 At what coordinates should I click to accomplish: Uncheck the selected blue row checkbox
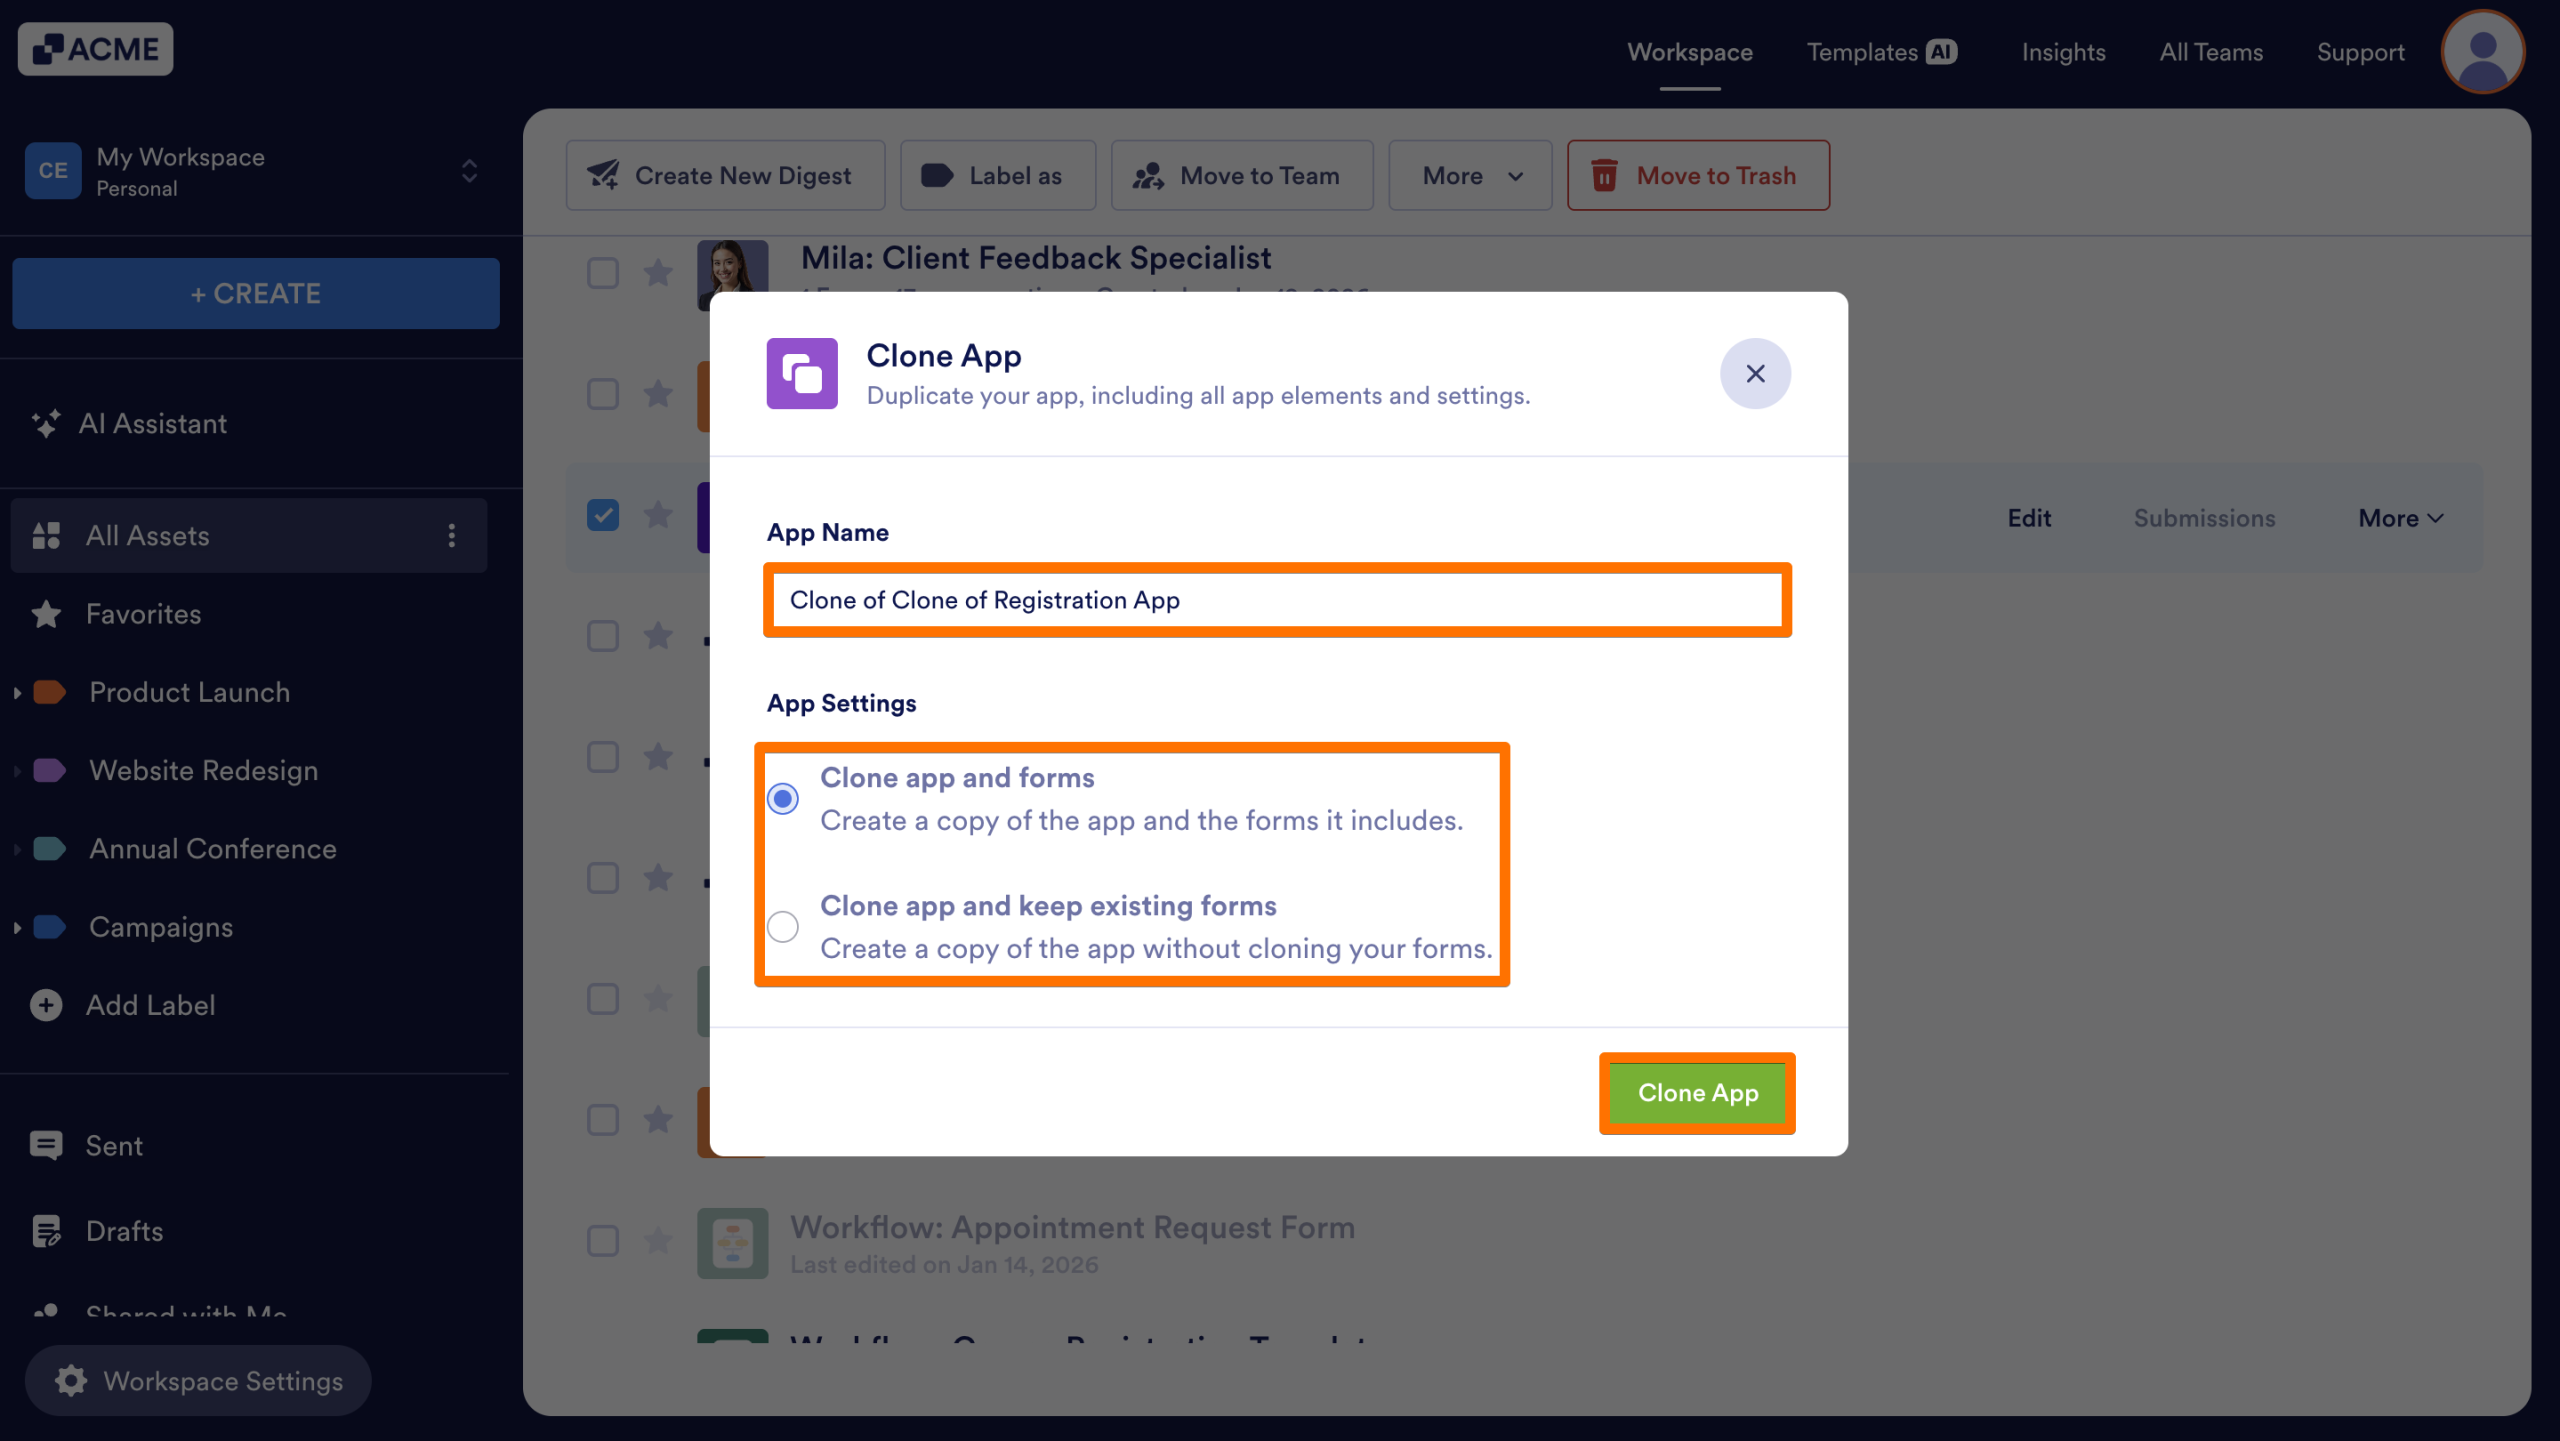pos(603,515)
